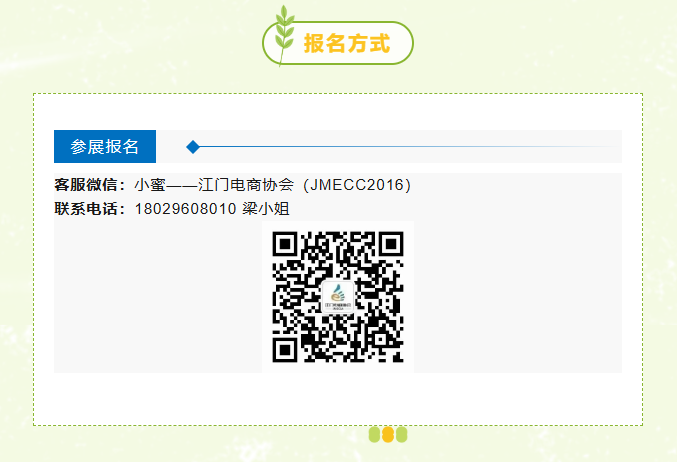Select the left green dot below the box
This screenshot has height=464, width=680.
click(376, 436)
